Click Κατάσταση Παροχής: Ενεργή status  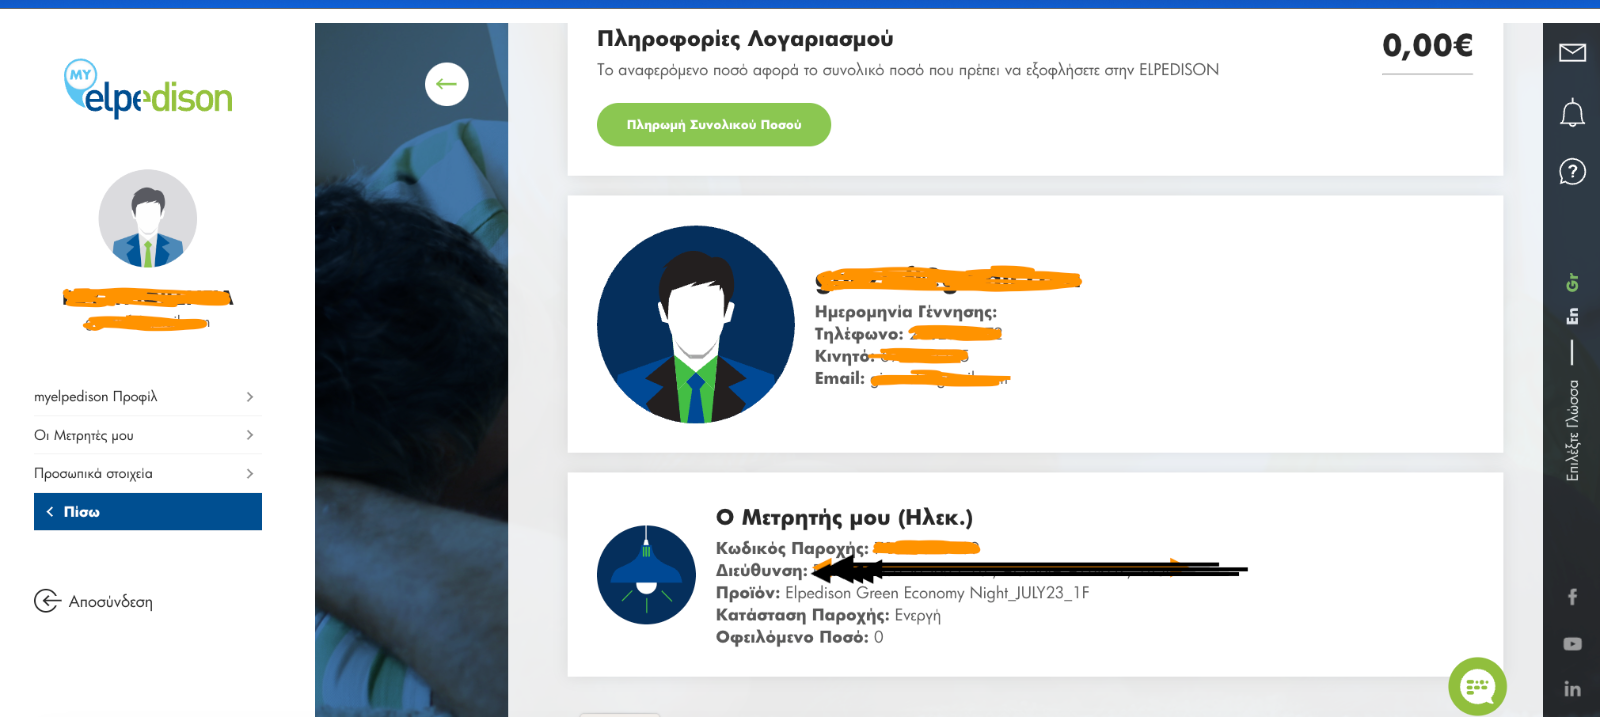pyautogui.click(x=828, y=615)
